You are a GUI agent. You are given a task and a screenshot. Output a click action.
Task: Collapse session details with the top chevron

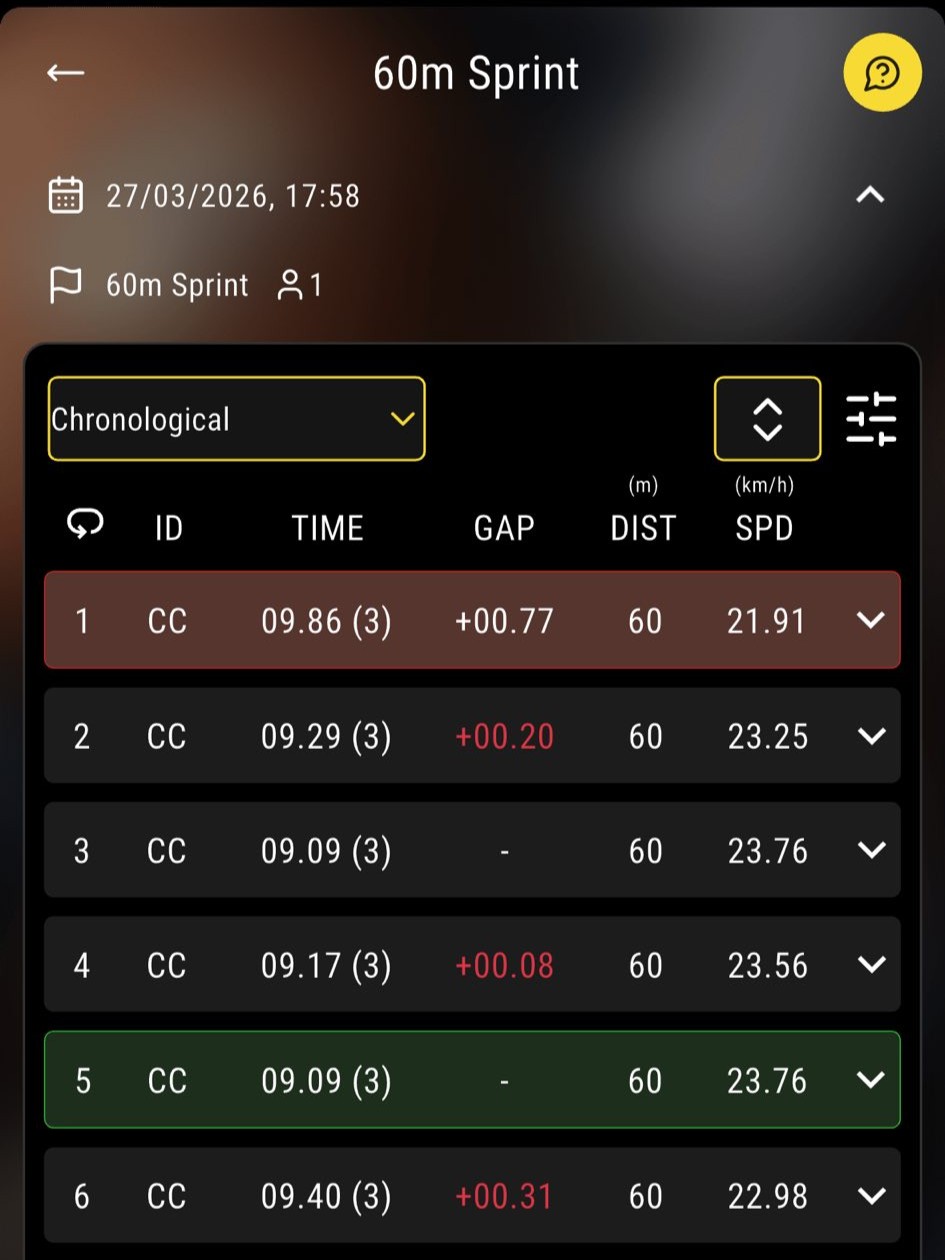pos(870,195)
